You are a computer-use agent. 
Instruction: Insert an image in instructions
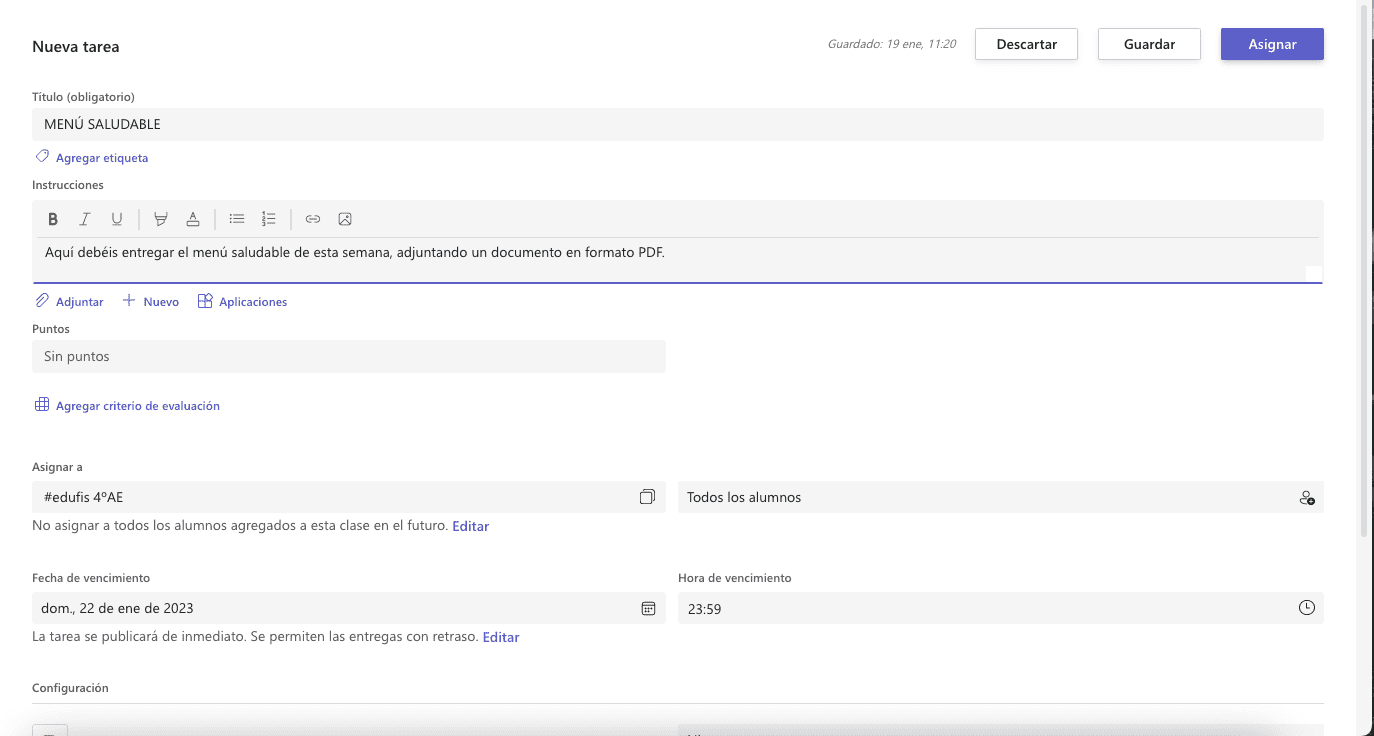[345, 219]
